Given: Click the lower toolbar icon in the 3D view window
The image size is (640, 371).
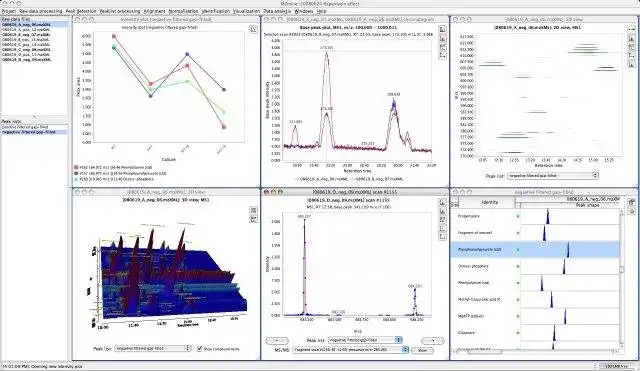Looking at the screenshot, I should point(253,219).
